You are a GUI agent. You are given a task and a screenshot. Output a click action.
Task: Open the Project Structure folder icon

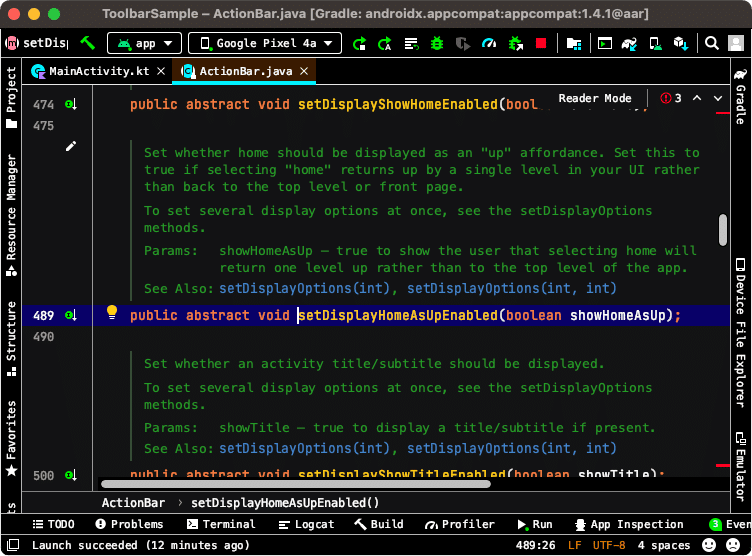point(574,44)
